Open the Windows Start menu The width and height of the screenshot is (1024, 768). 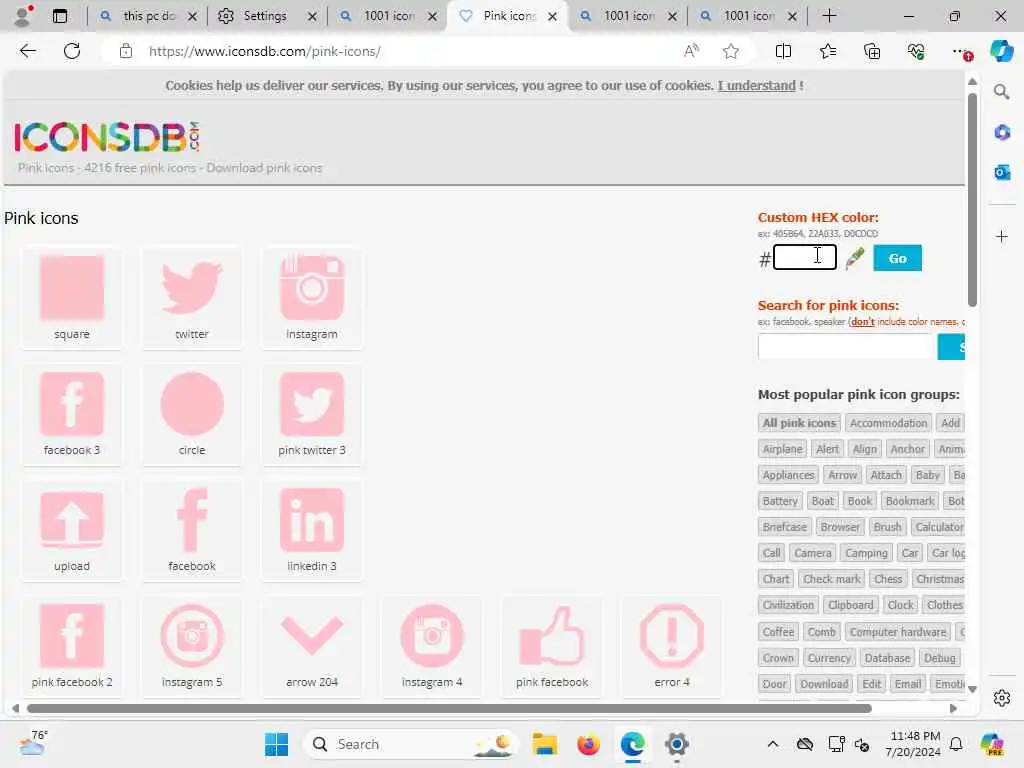[276, 744]
